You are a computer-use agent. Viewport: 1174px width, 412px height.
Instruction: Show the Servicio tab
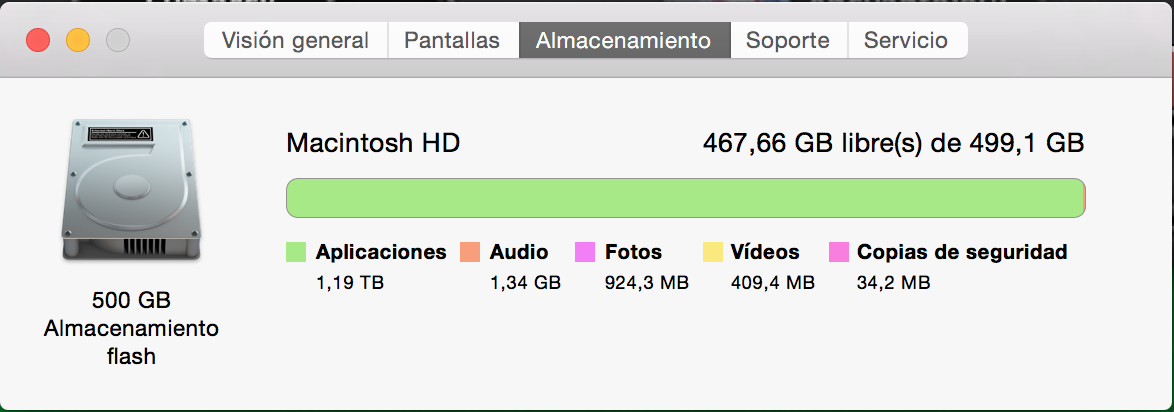(906, 41)
